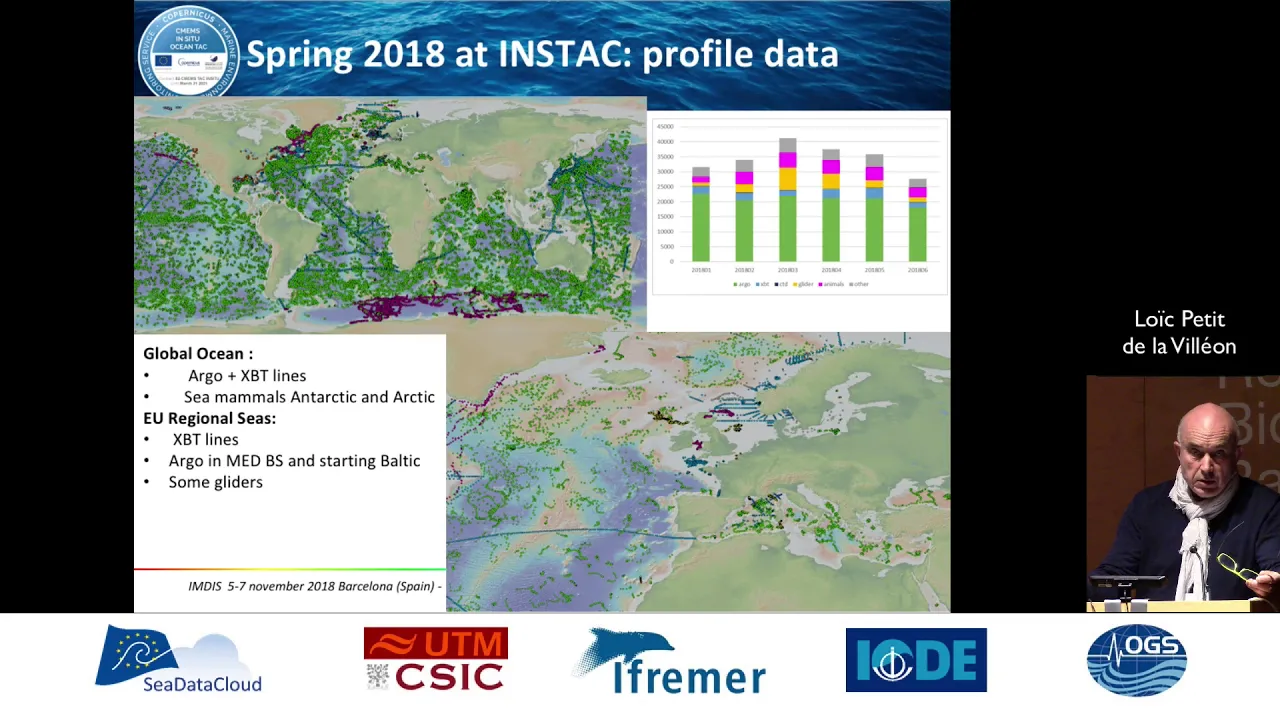
Task: Click the IODE logo
Action: [x=916, y=660]
